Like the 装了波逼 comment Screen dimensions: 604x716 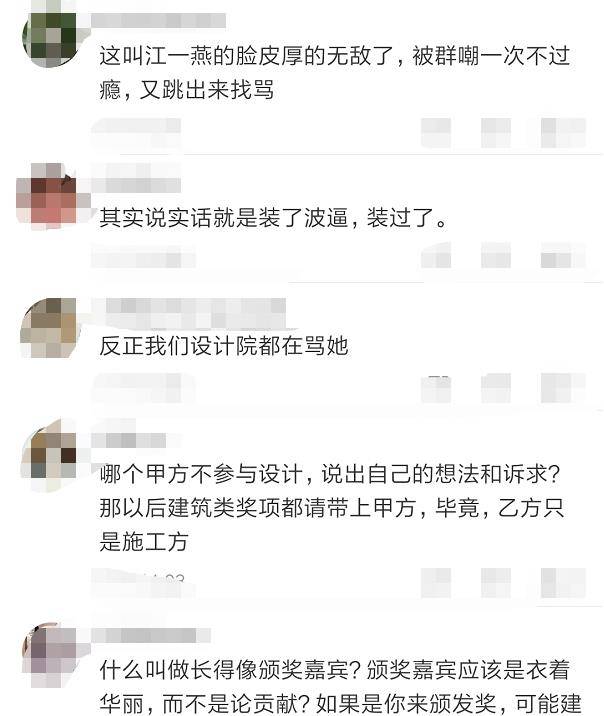pos(563,258)
